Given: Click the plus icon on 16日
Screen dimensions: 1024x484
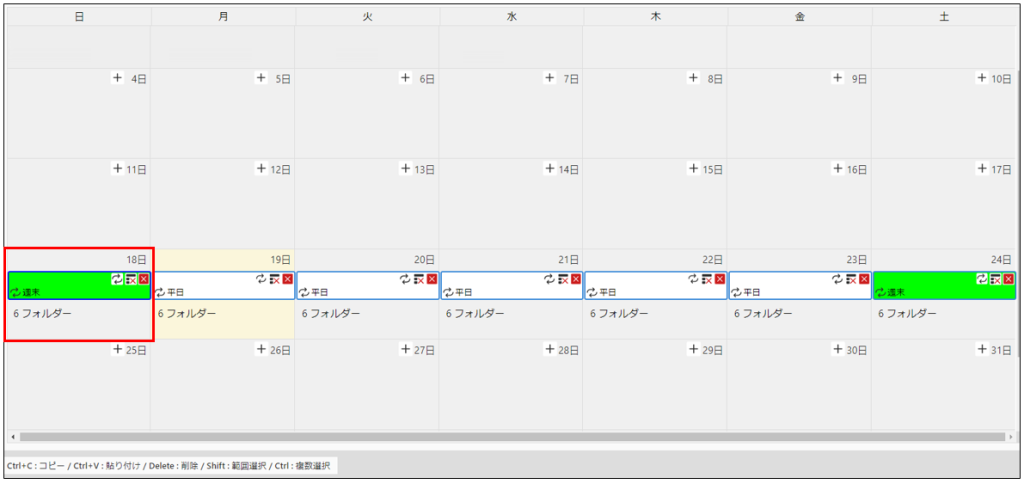Looking at the screenshot, I should pyautogui.click(x=838, y=169).
